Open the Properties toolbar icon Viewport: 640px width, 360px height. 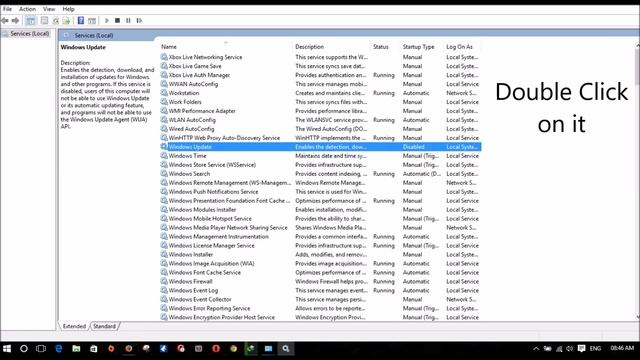point(44,20)
